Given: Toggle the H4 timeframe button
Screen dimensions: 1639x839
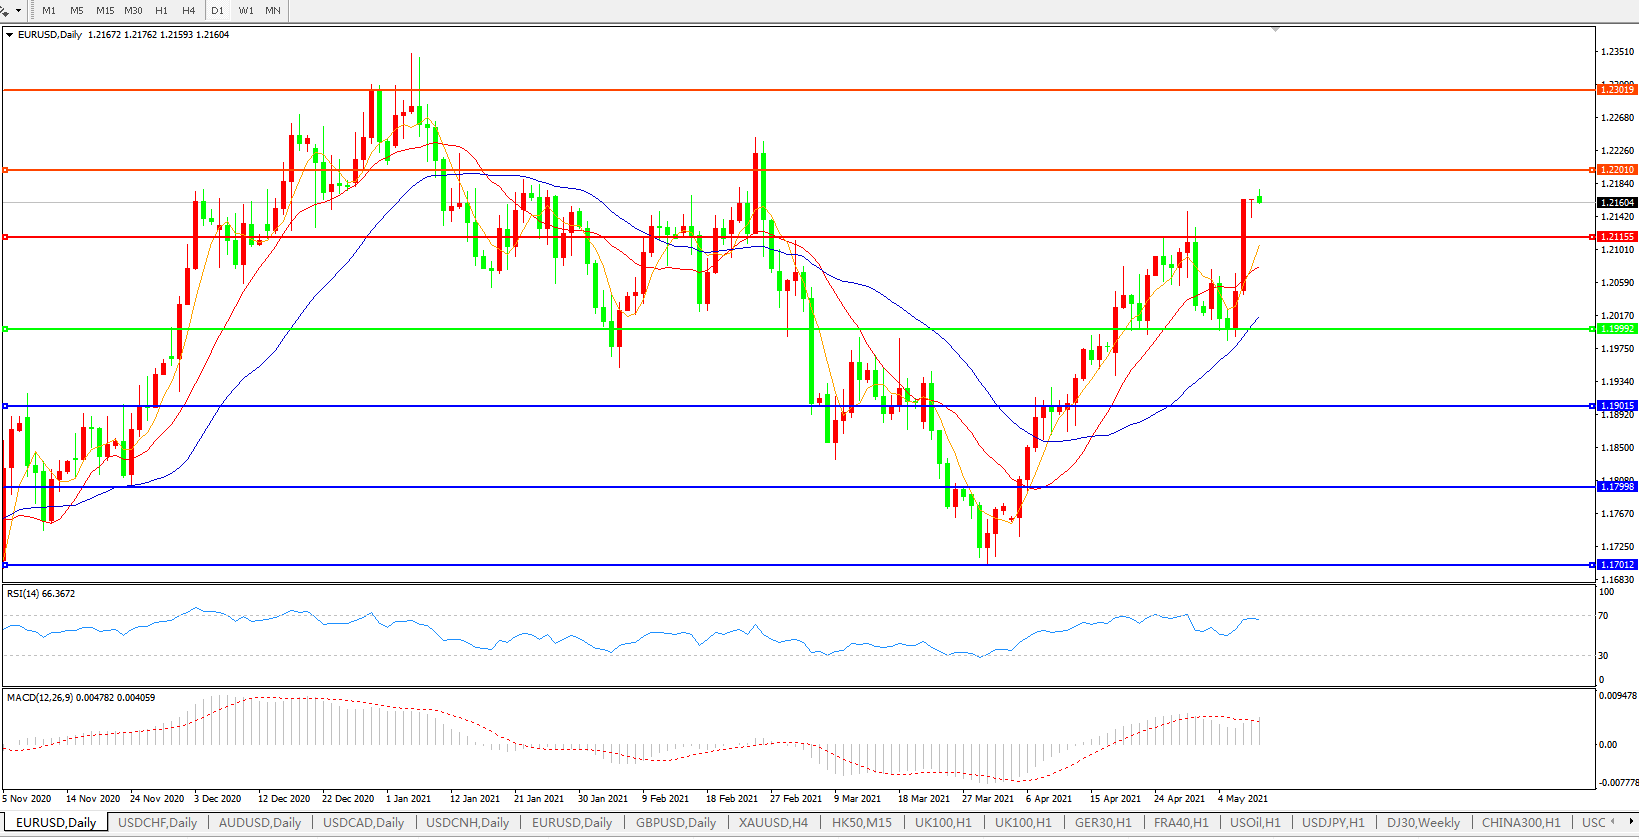Looking at the screenshot, I should [x=189, y=11].
